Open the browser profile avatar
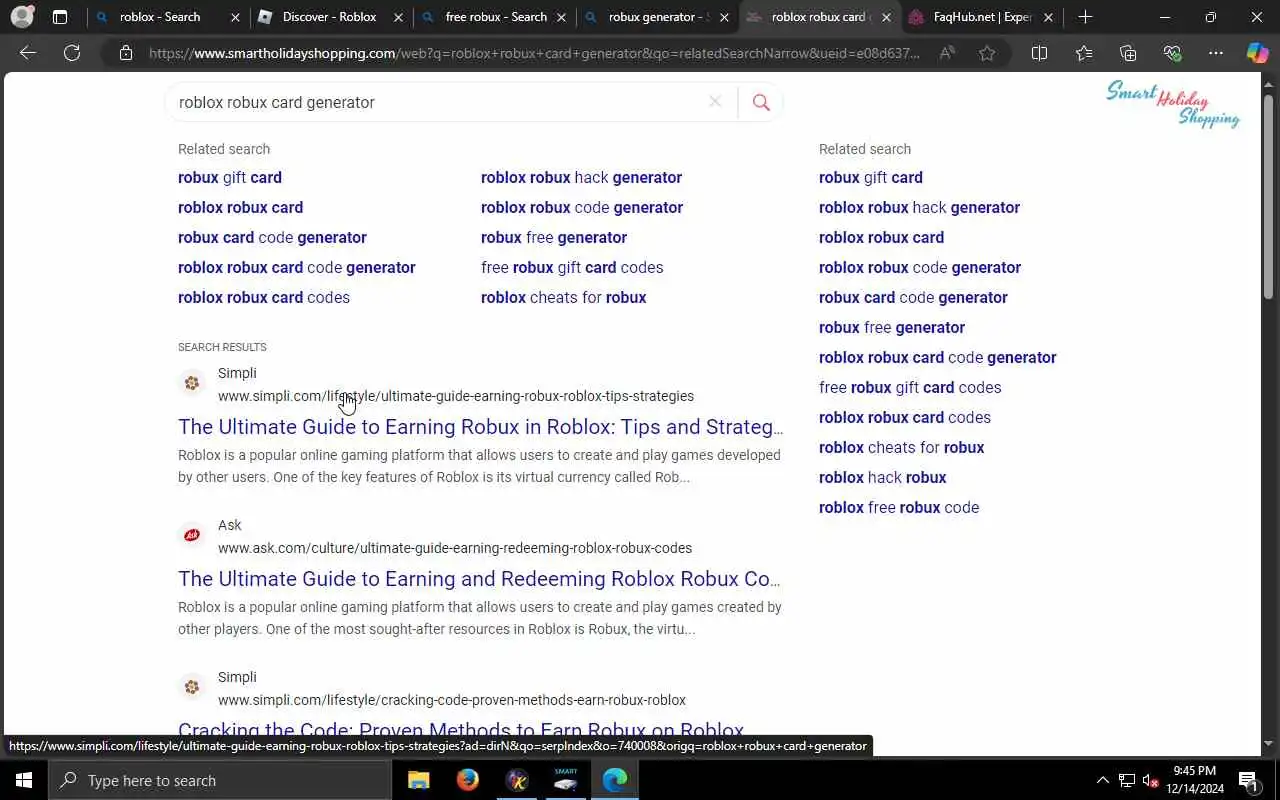1280x800 pixels. (x=22, y=17)
